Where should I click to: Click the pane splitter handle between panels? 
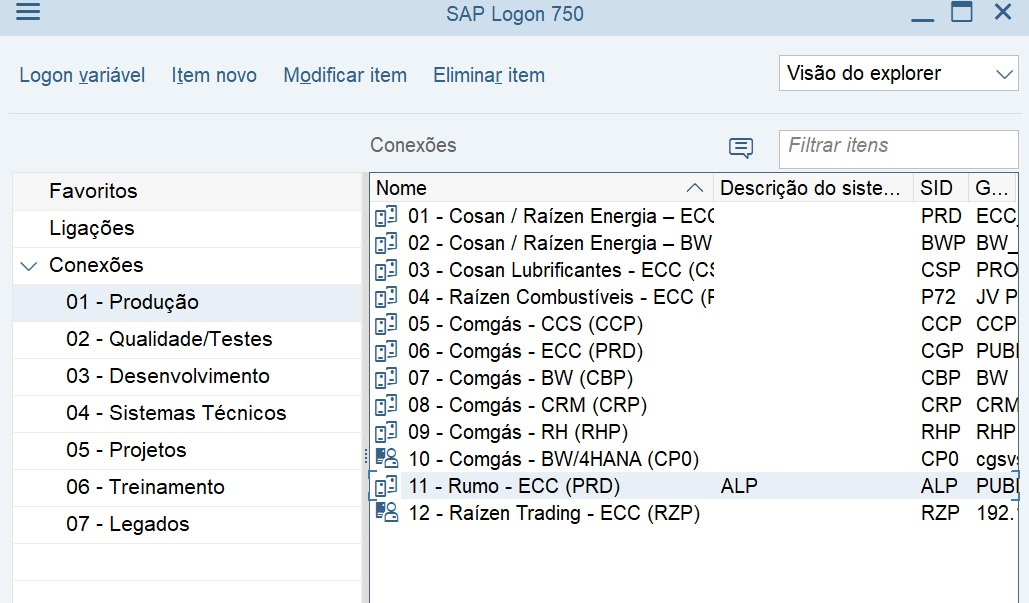tap(366, 457)
